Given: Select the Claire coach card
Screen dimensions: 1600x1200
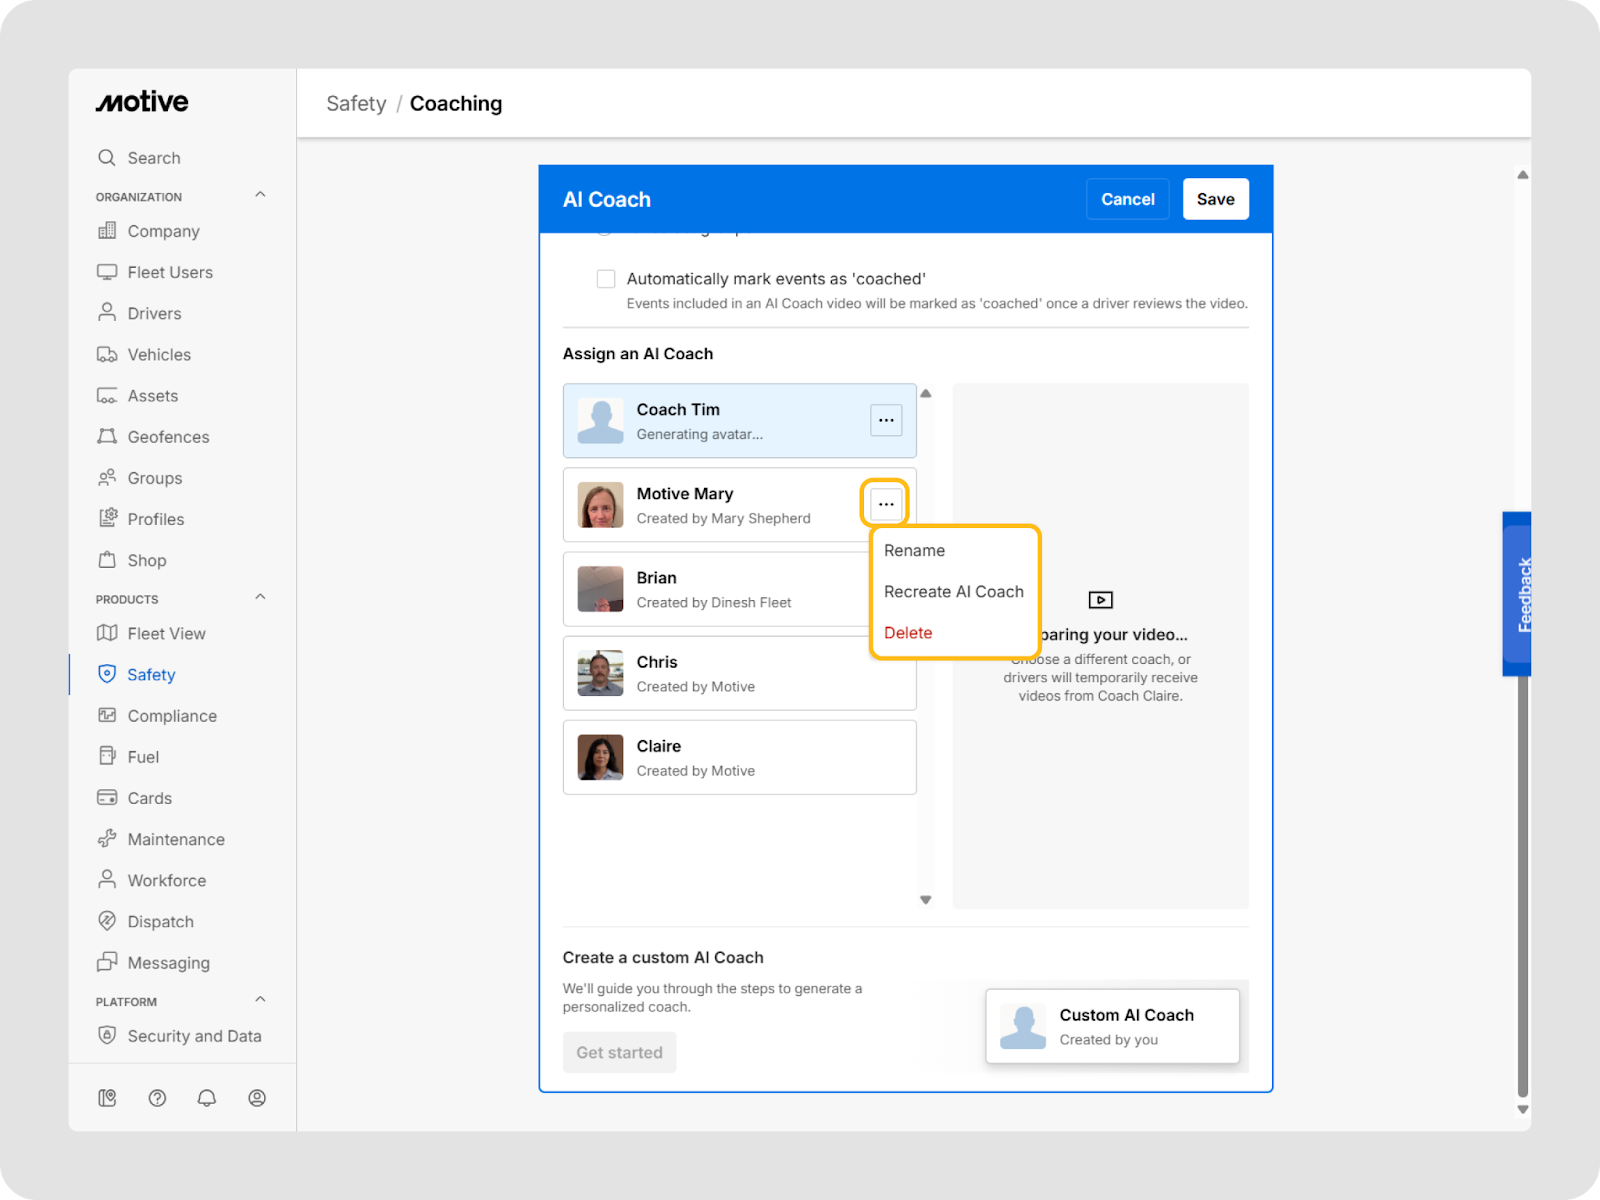Looking at the screenshot, I should 739,757.
